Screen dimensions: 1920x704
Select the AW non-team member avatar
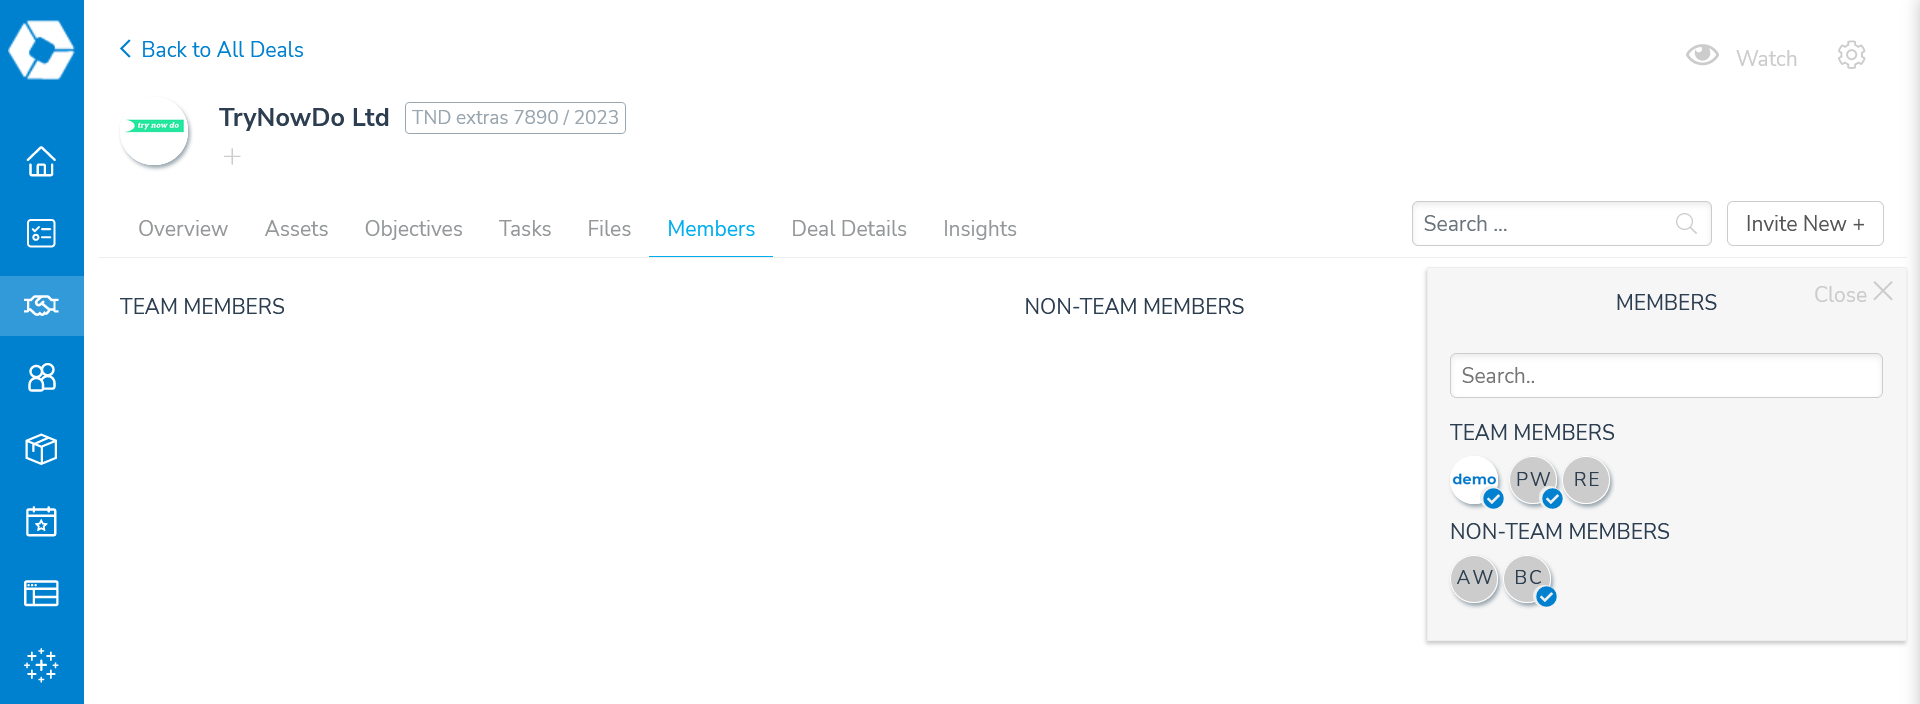1475,579
